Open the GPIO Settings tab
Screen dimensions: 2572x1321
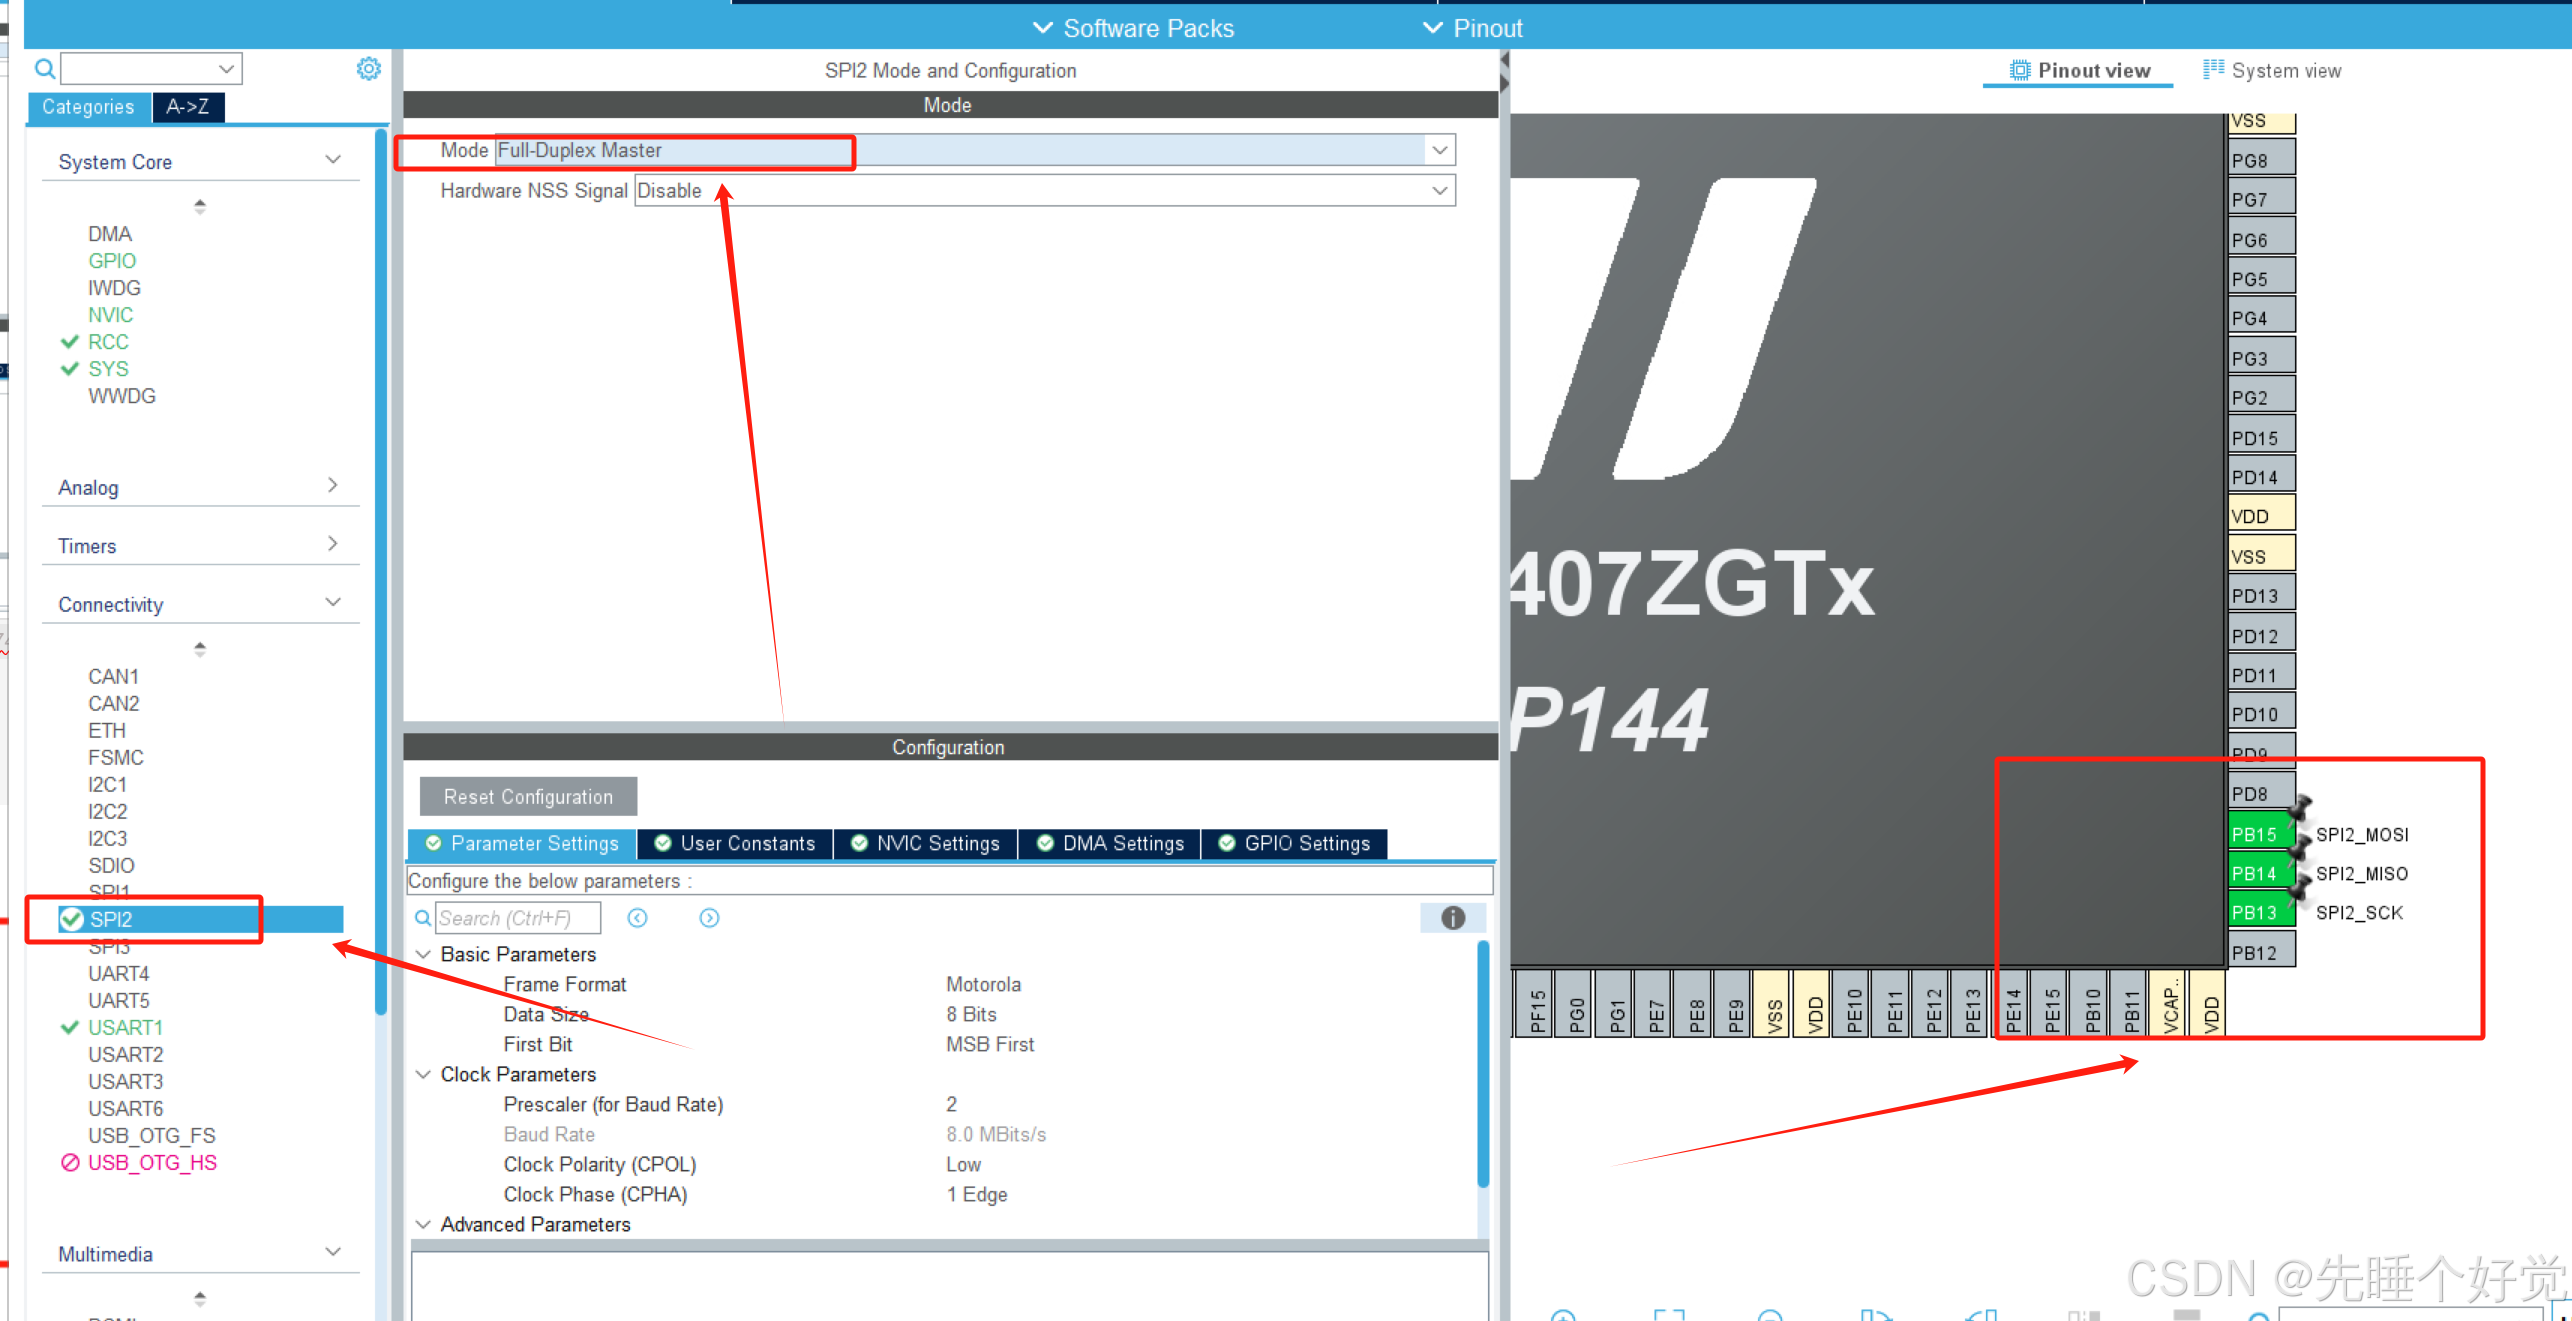(1294, 844)
